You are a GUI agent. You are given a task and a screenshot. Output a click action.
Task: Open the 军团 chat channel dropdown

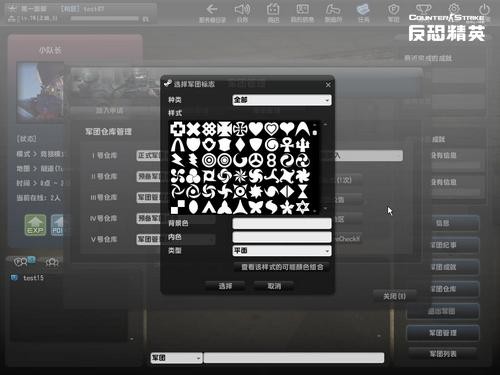coord(176,358)
